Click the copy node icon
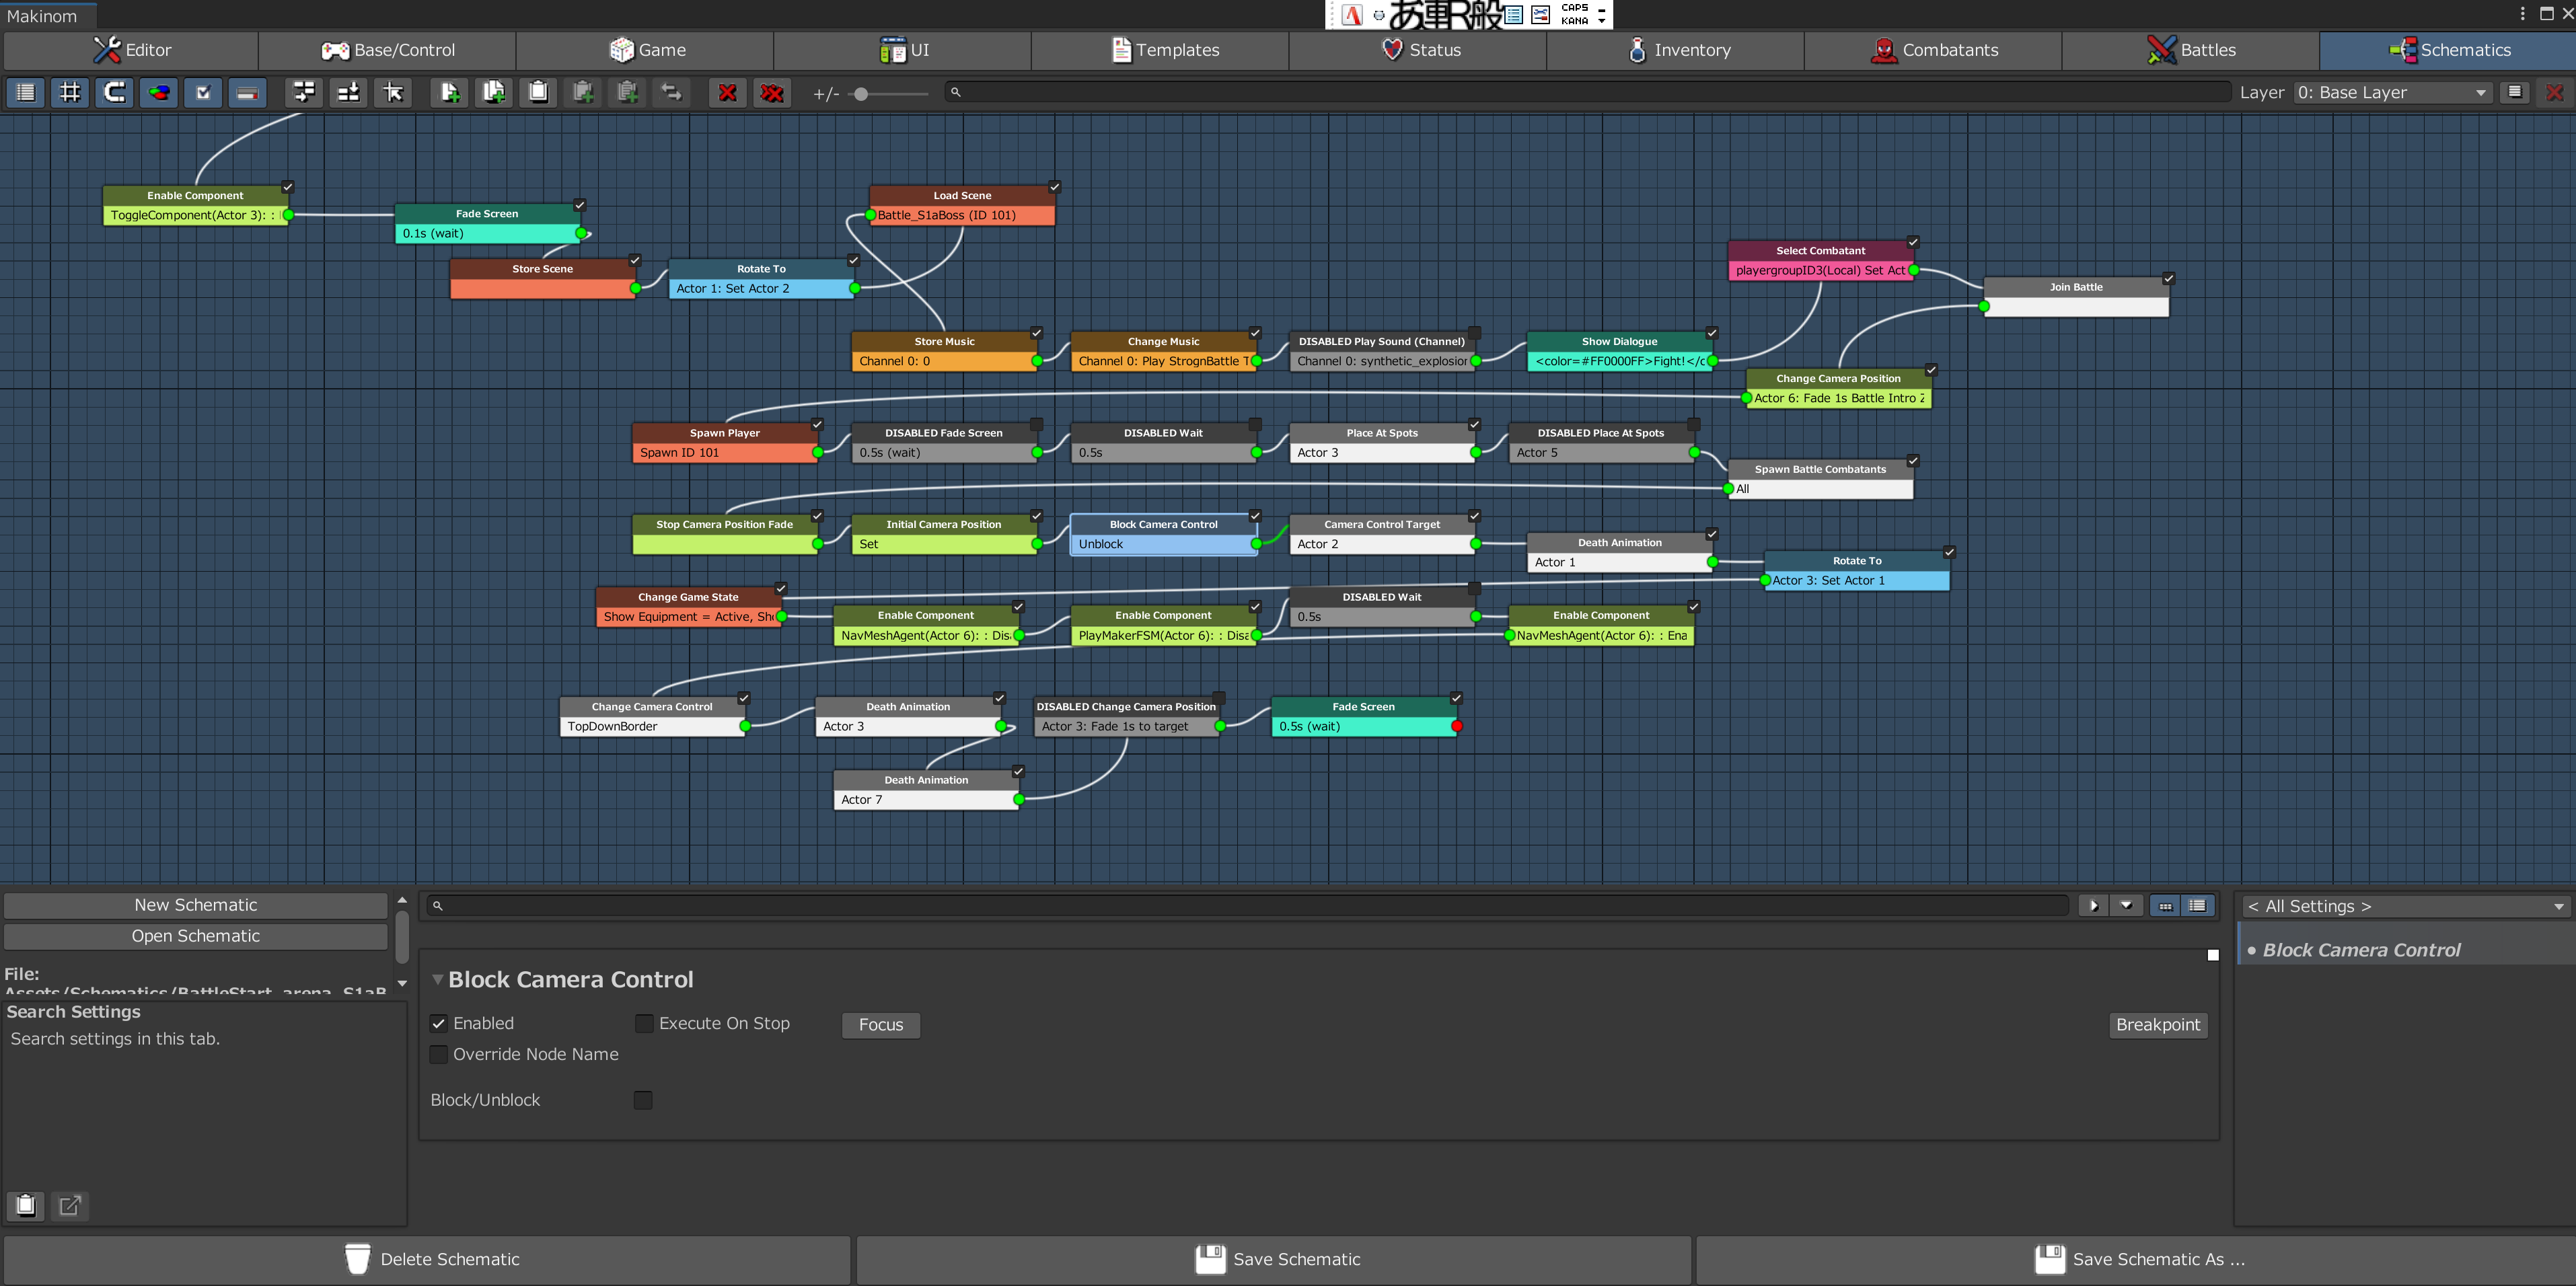This screenshot has width=2576, height=1286. click(x=450, y=93)
